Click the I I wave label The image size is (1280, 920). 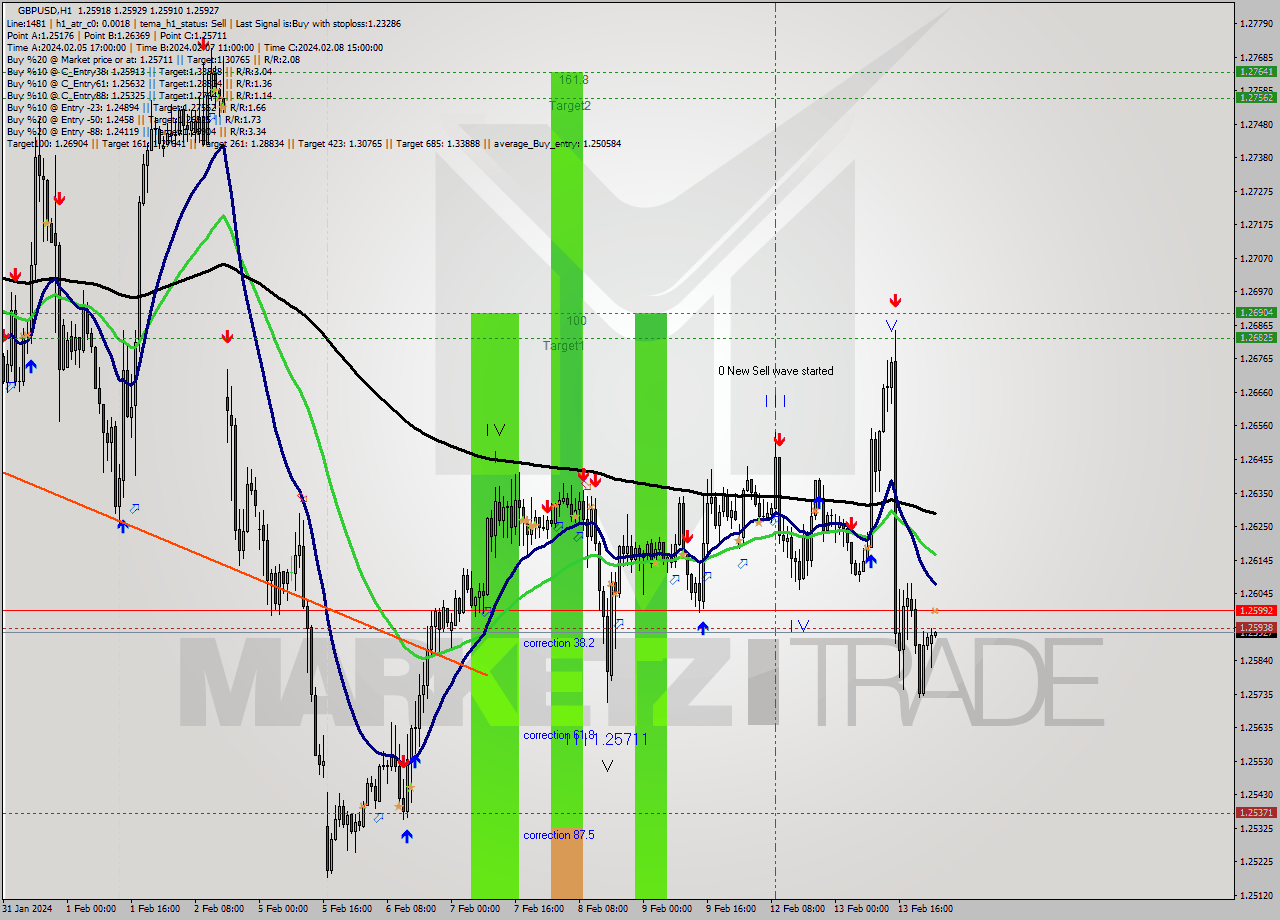(775, 401)
